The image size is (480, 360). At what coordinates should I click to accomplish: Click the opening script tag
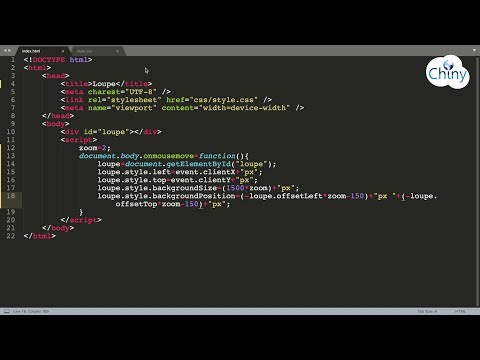(79, 140)
